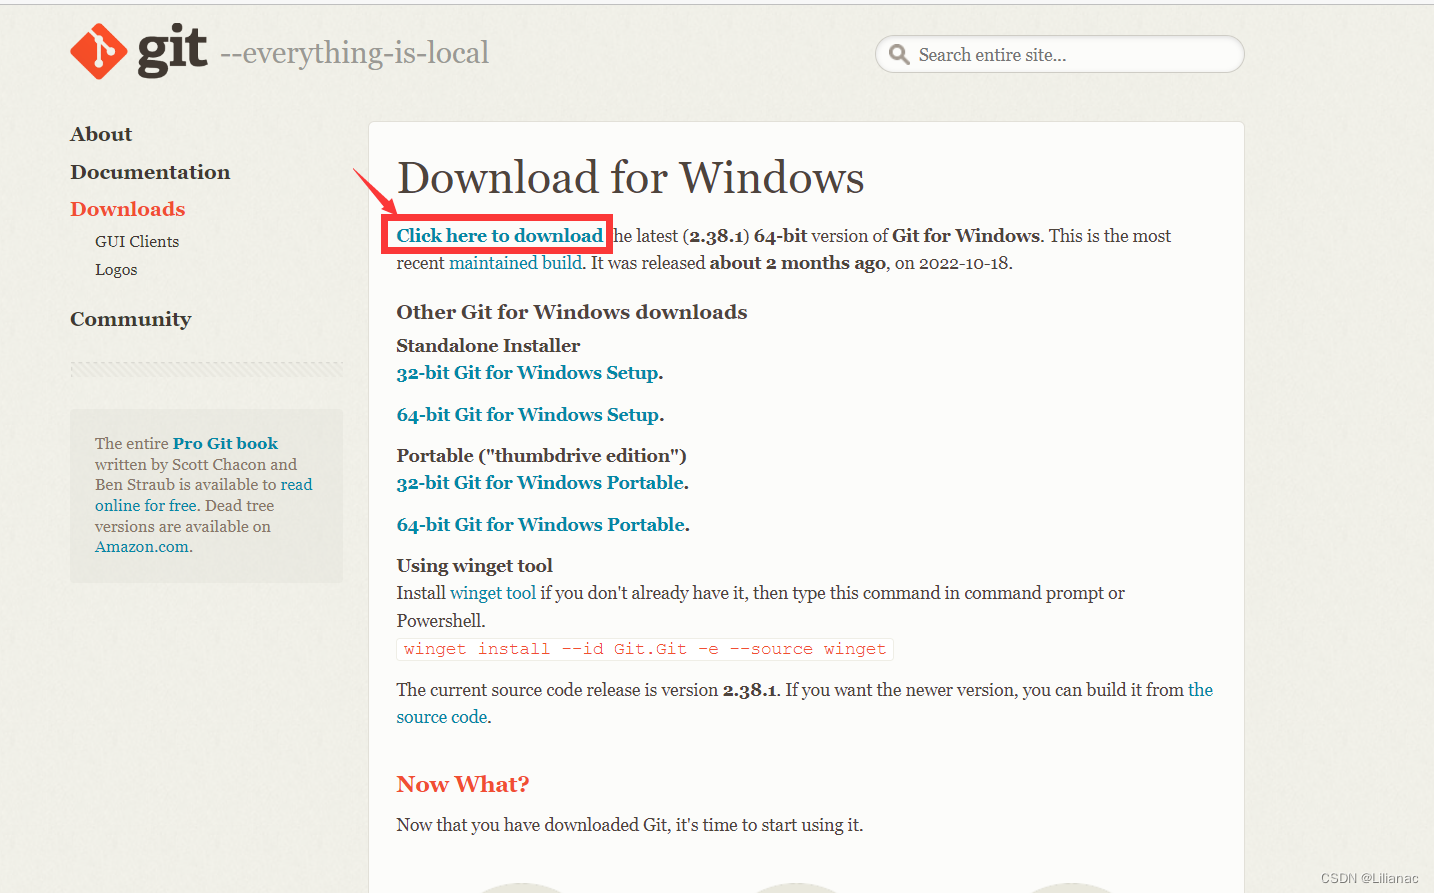Click the Portable thumbdrive edition heading

(x=541, y=455)
